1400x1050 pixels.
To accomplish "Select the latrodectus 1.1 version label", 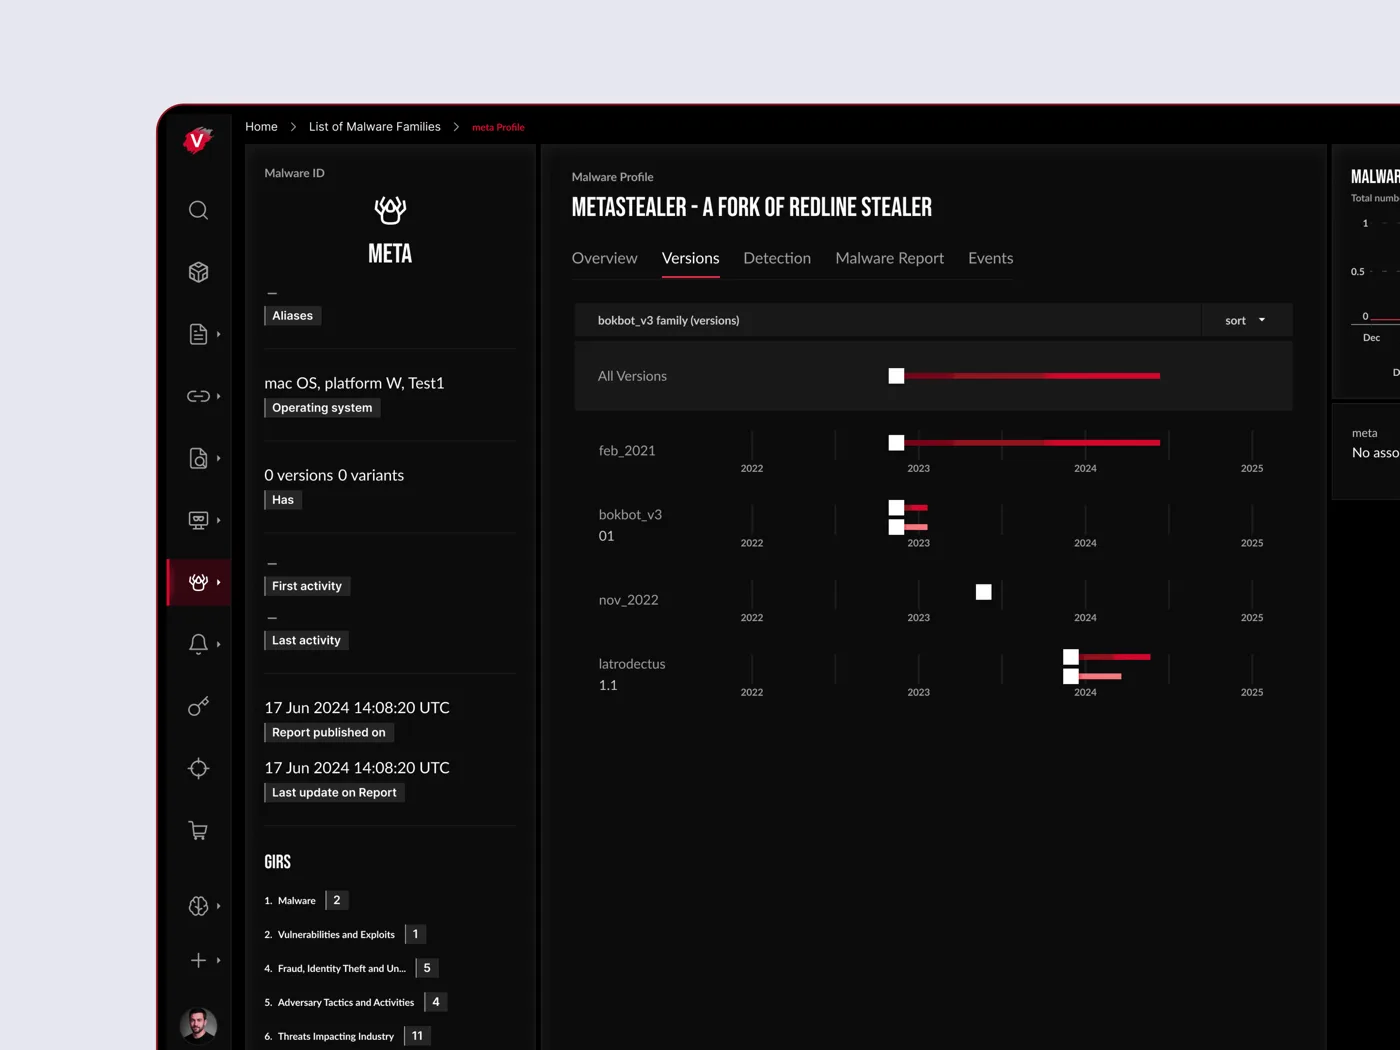I will [x=632, y=674].
